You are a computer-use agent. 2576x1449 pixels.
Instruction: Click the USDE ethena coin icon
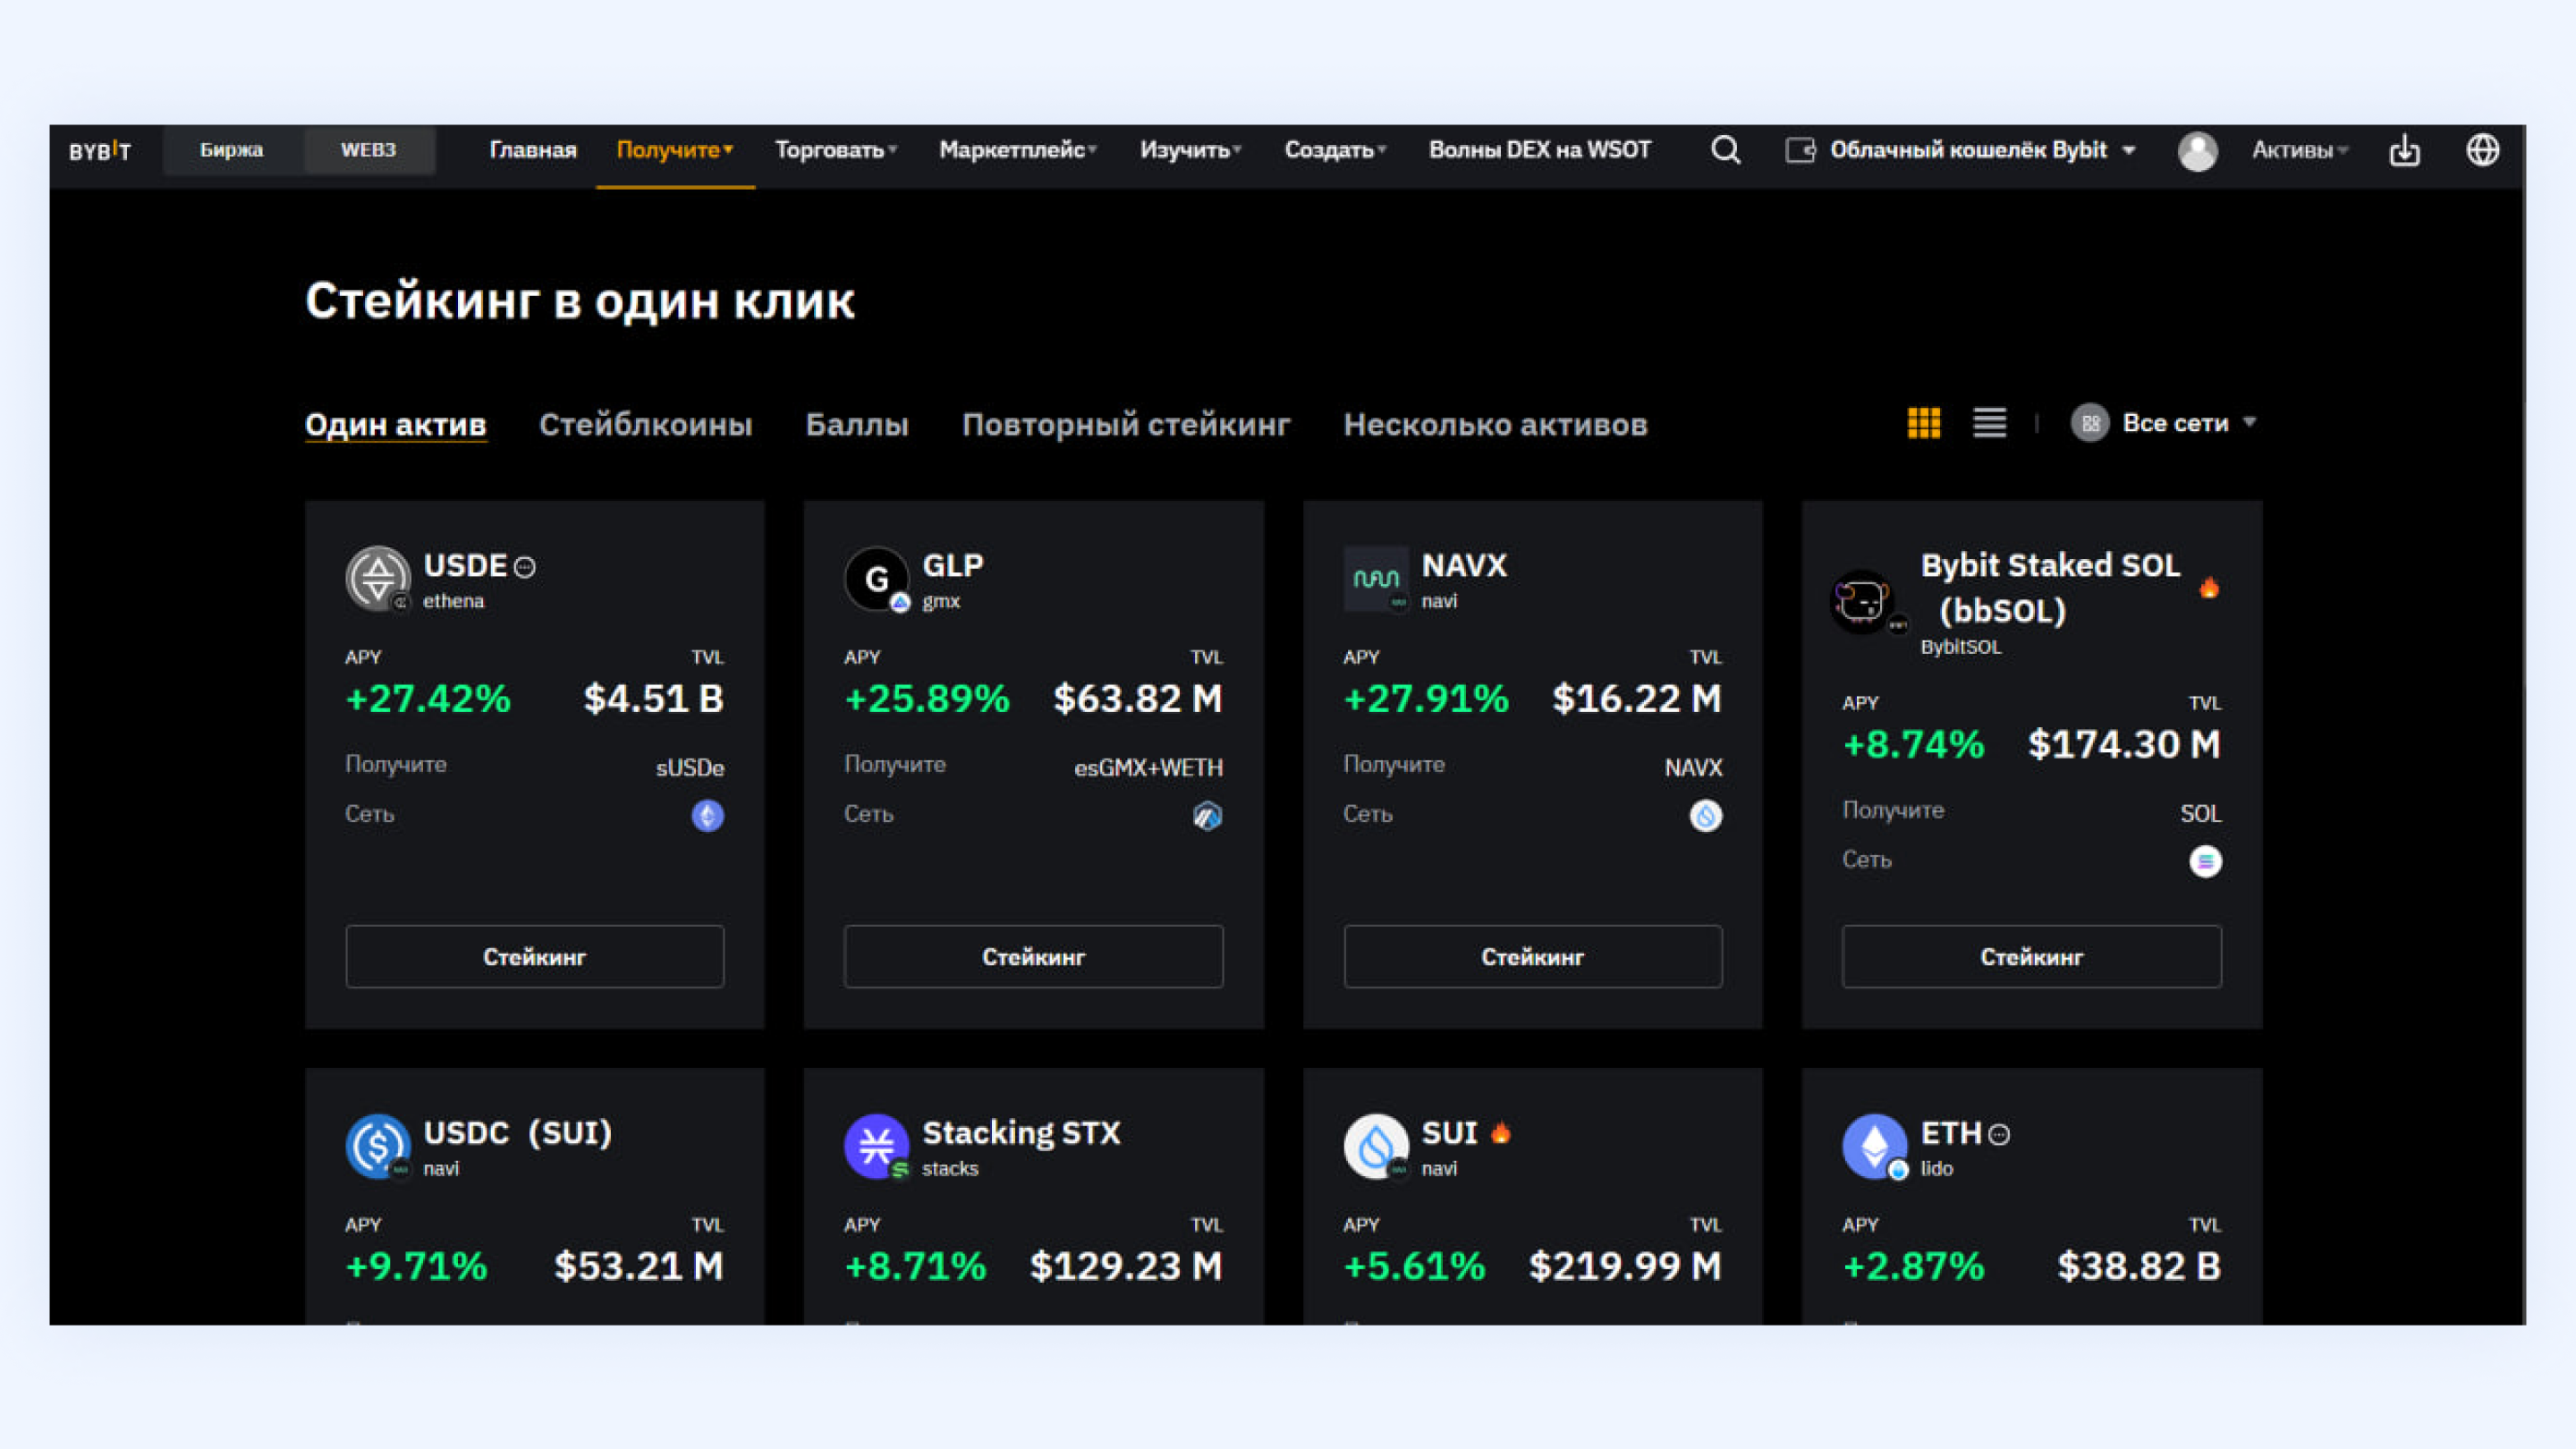pyautogui.click(x=378, y=578)
